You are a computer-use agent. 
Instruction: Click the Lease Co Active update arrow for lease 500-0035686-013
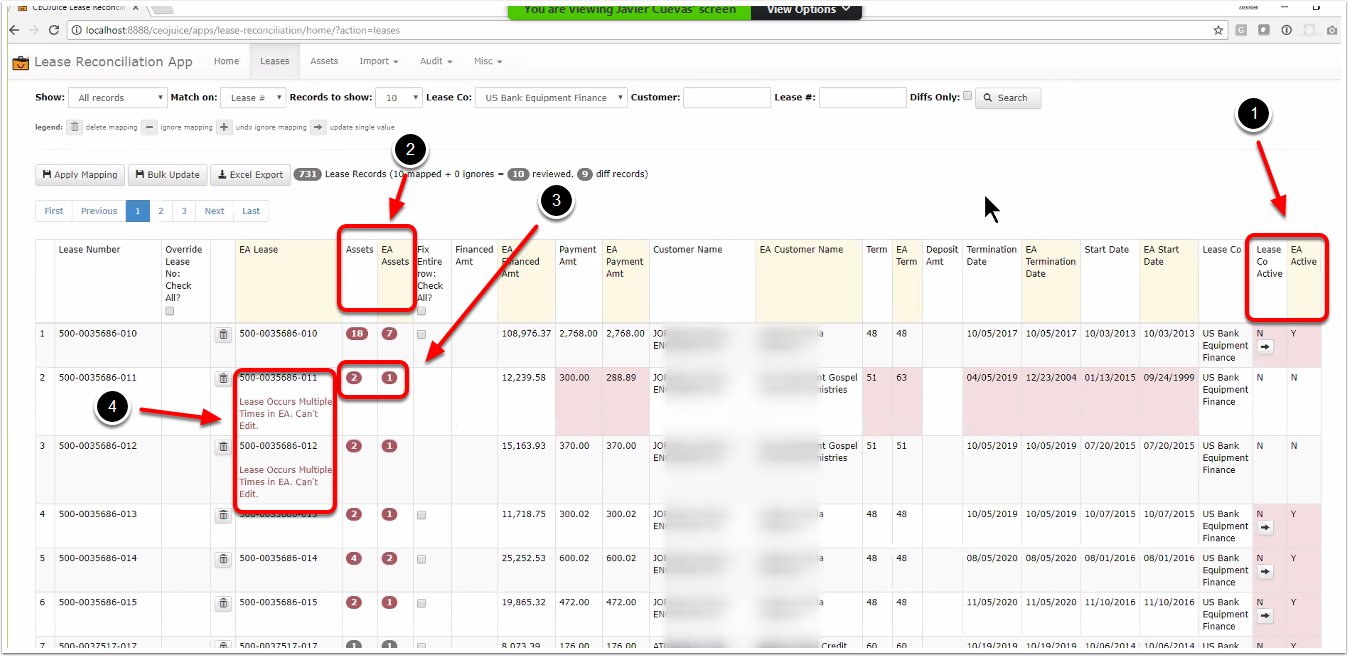tap(1265, 526)
